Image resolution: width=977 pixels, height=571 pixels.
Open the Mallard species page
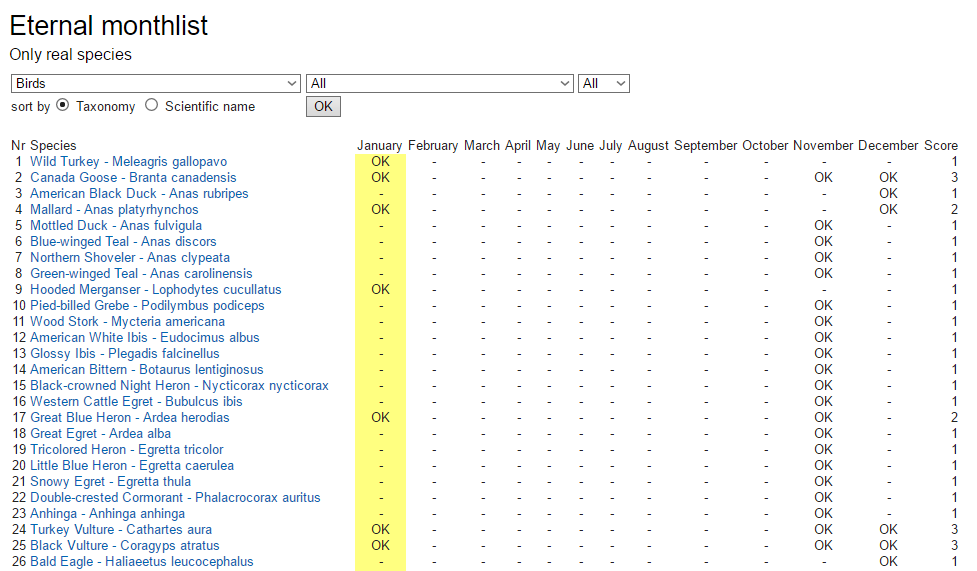coord(114,209)
